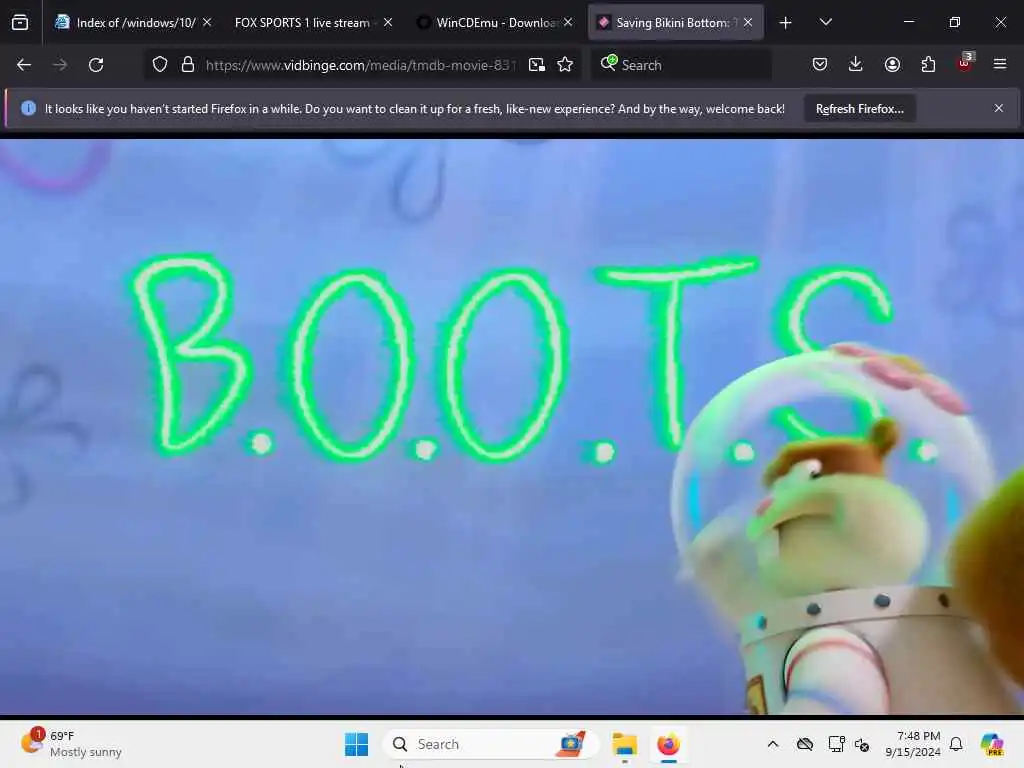Image resolution: width=1024 pixels, height=768 pixels.
Task: Launch Copilot preview from taskbar
Action: coord(992,744)
